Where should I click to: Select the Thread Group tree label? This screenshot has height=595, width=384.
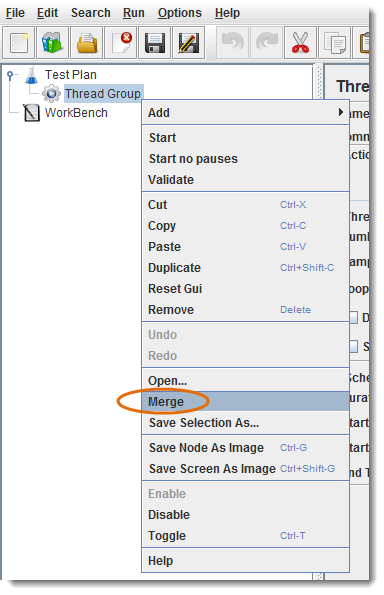tap(103, 94)
